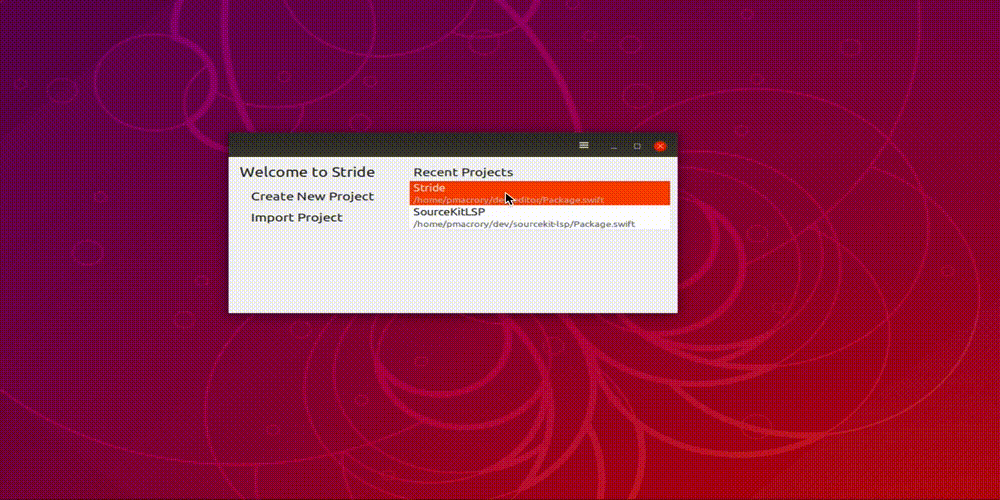This screenshot has height=500, width=1000.
Task: Close the Stride welcome window
Action: coord(660,146)
